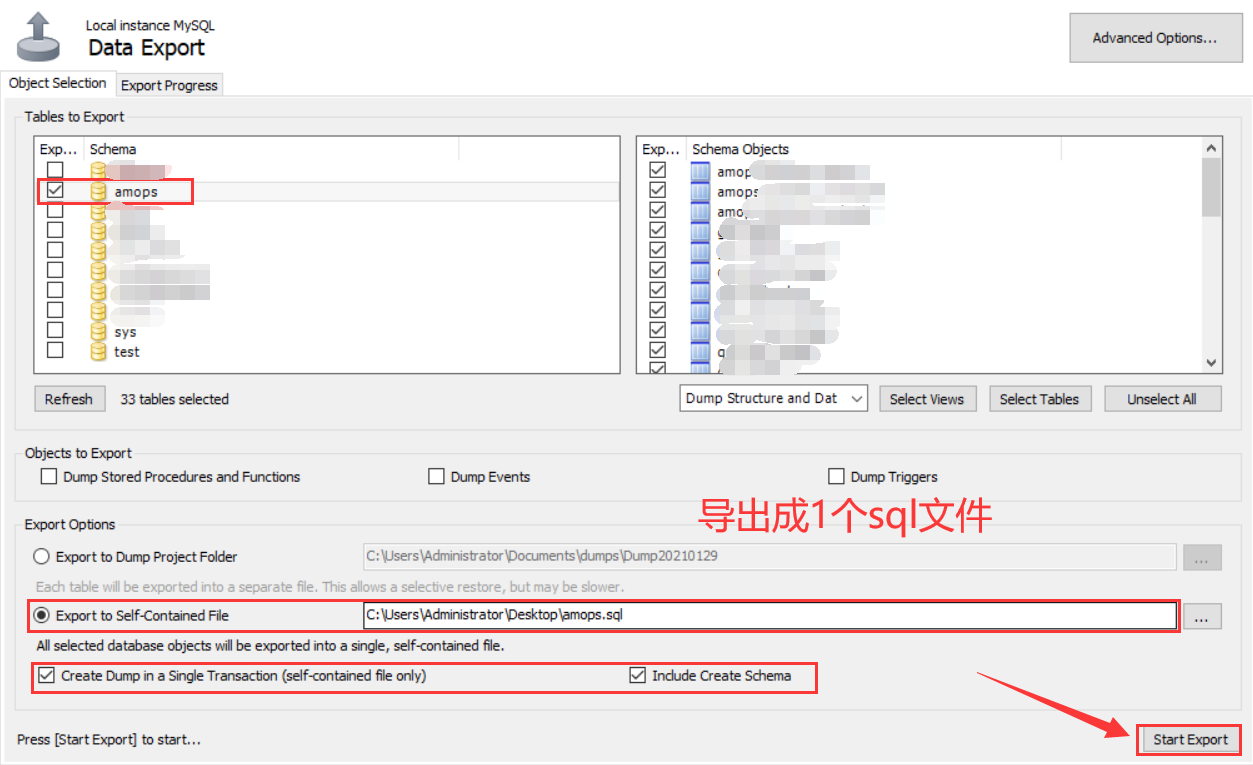
Task: Click the first blue table icon in Schema Objects
Action: [698, 170]
